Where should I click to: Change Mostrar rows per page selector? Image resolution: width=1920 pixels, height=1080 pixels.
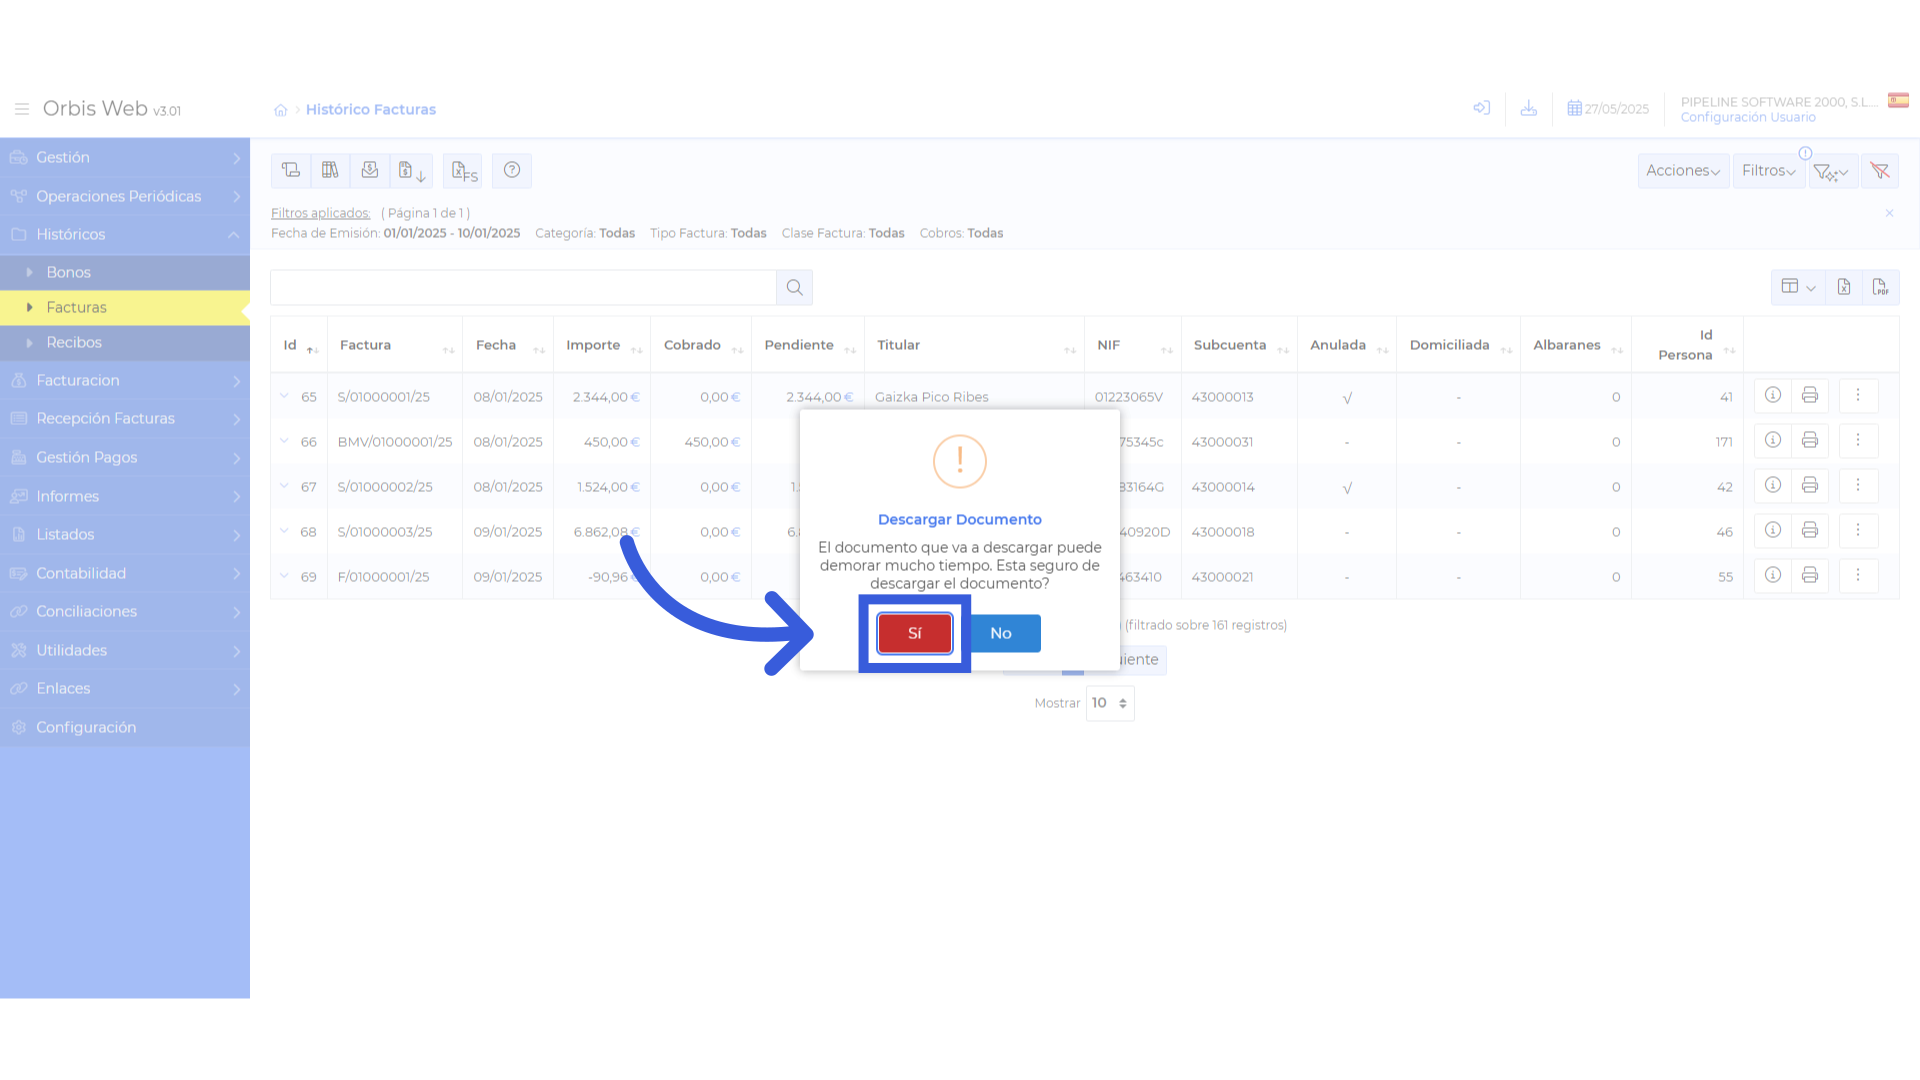tap(1110, 703)
